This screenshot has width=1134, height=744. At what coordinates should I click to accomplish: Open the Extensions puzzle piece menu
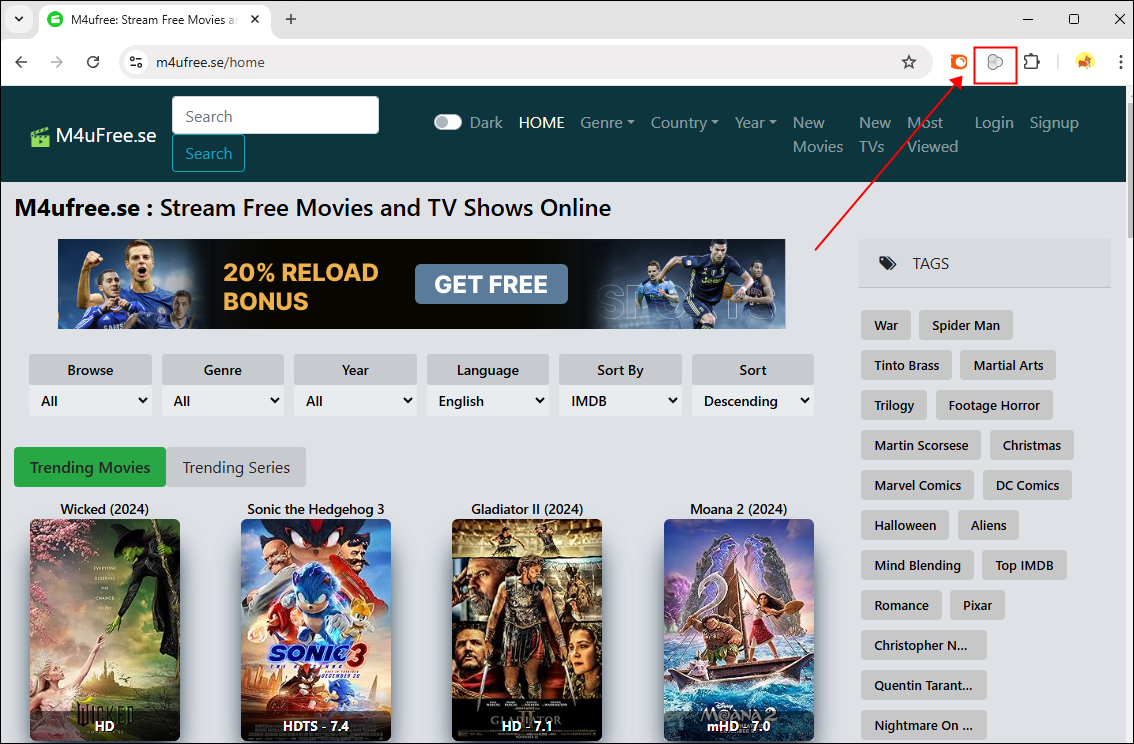[1031, 62]
